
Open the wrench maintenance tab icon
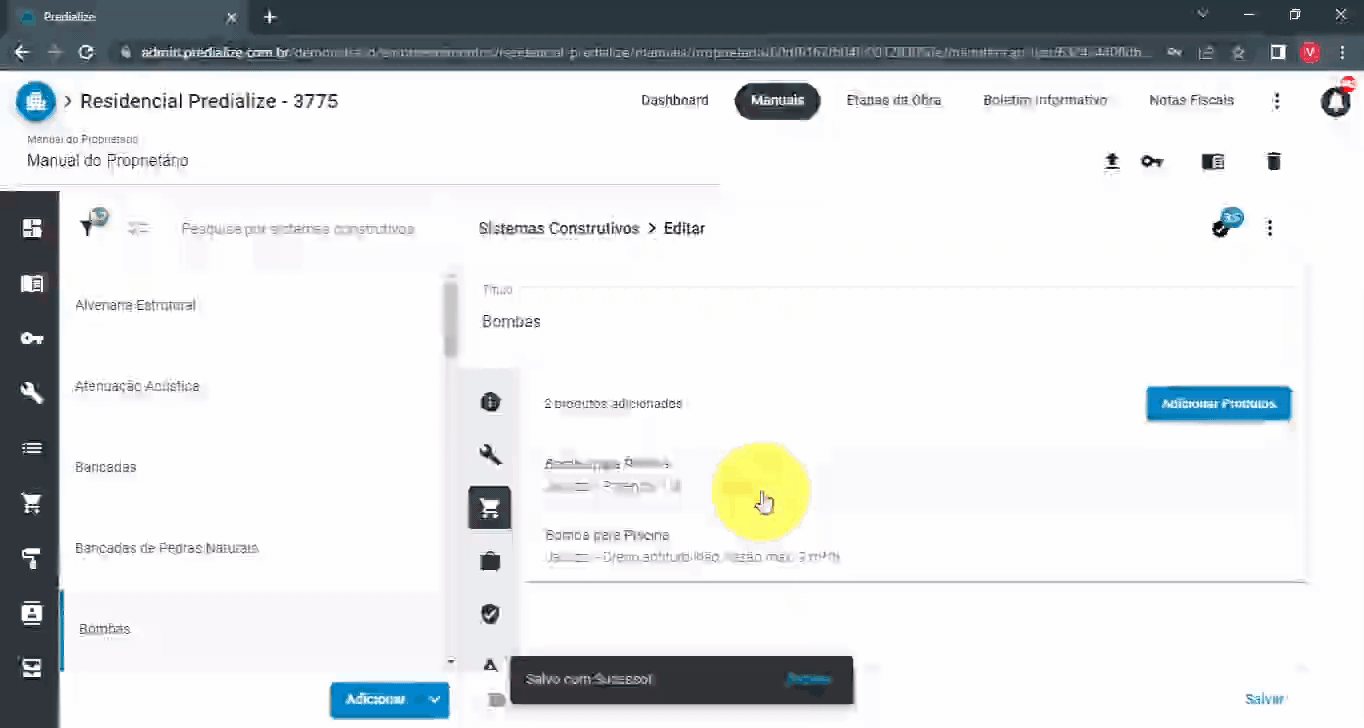pos(490,455)
